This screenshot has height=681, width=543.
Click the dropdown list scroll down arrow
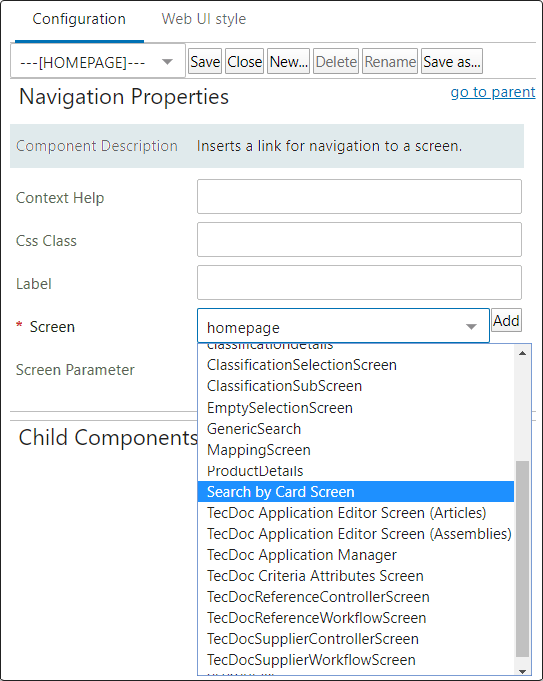click(523, 671)
